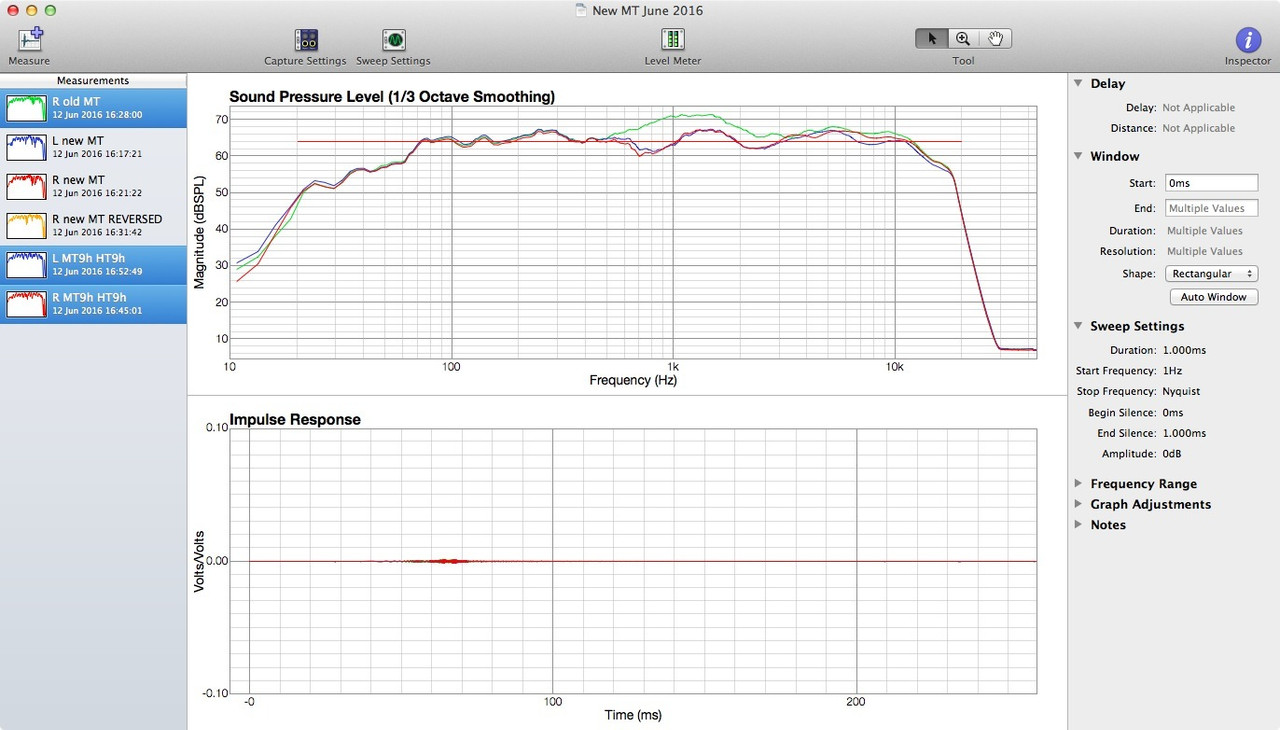The height and width of the screenshot is (730, 1280).
Task: Click the Resolution Multiple Values text
Action: [x=1205, y=252]
